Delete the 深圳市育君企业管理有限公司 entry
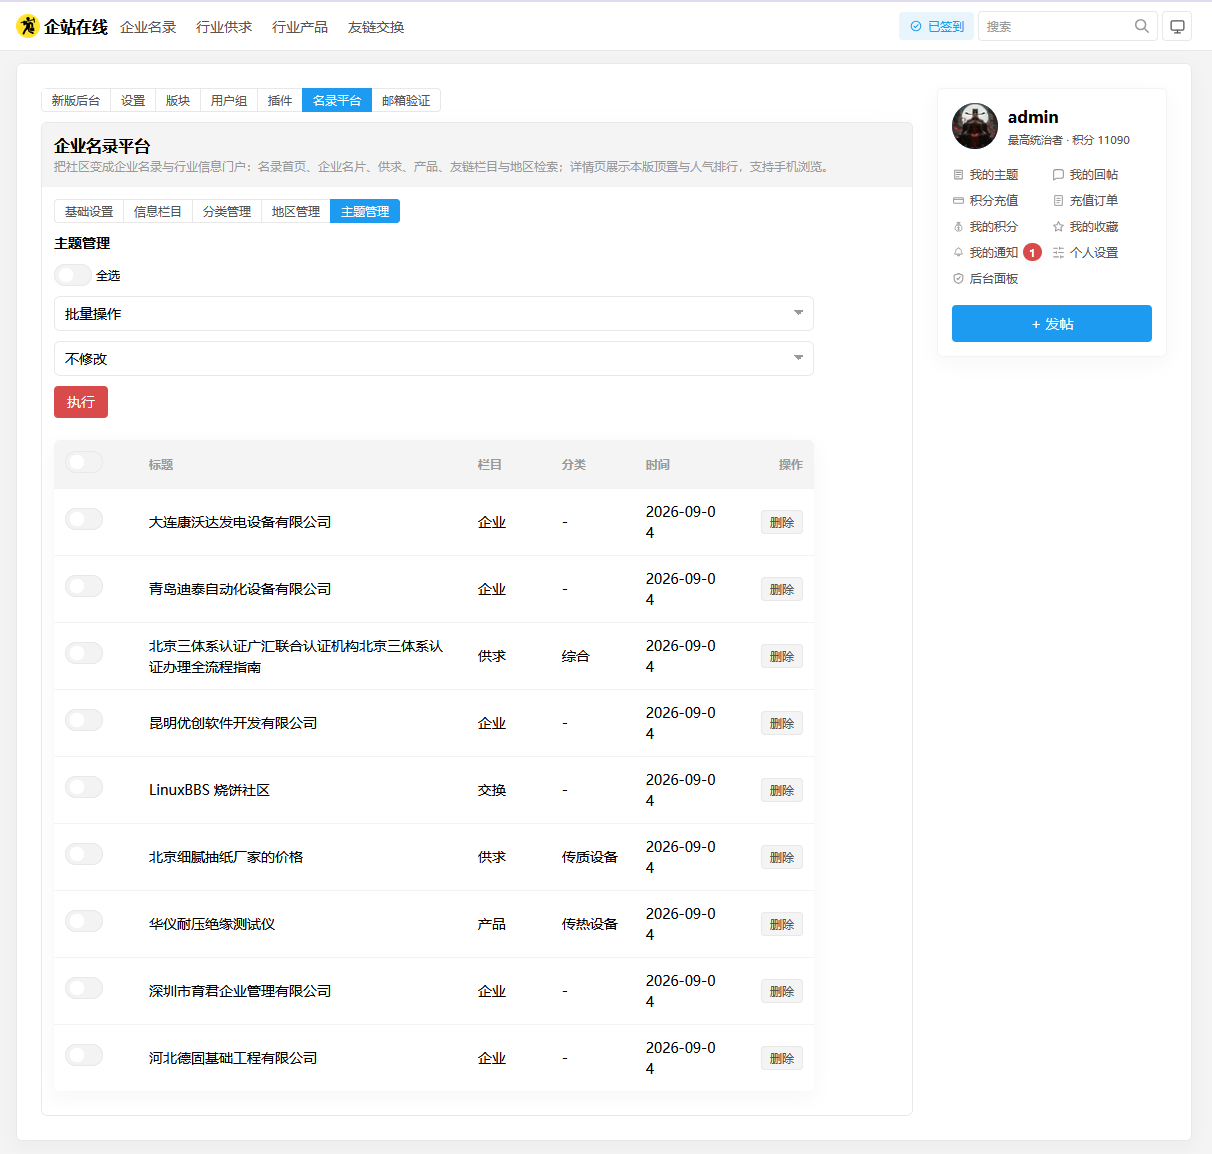 (782, 991)
